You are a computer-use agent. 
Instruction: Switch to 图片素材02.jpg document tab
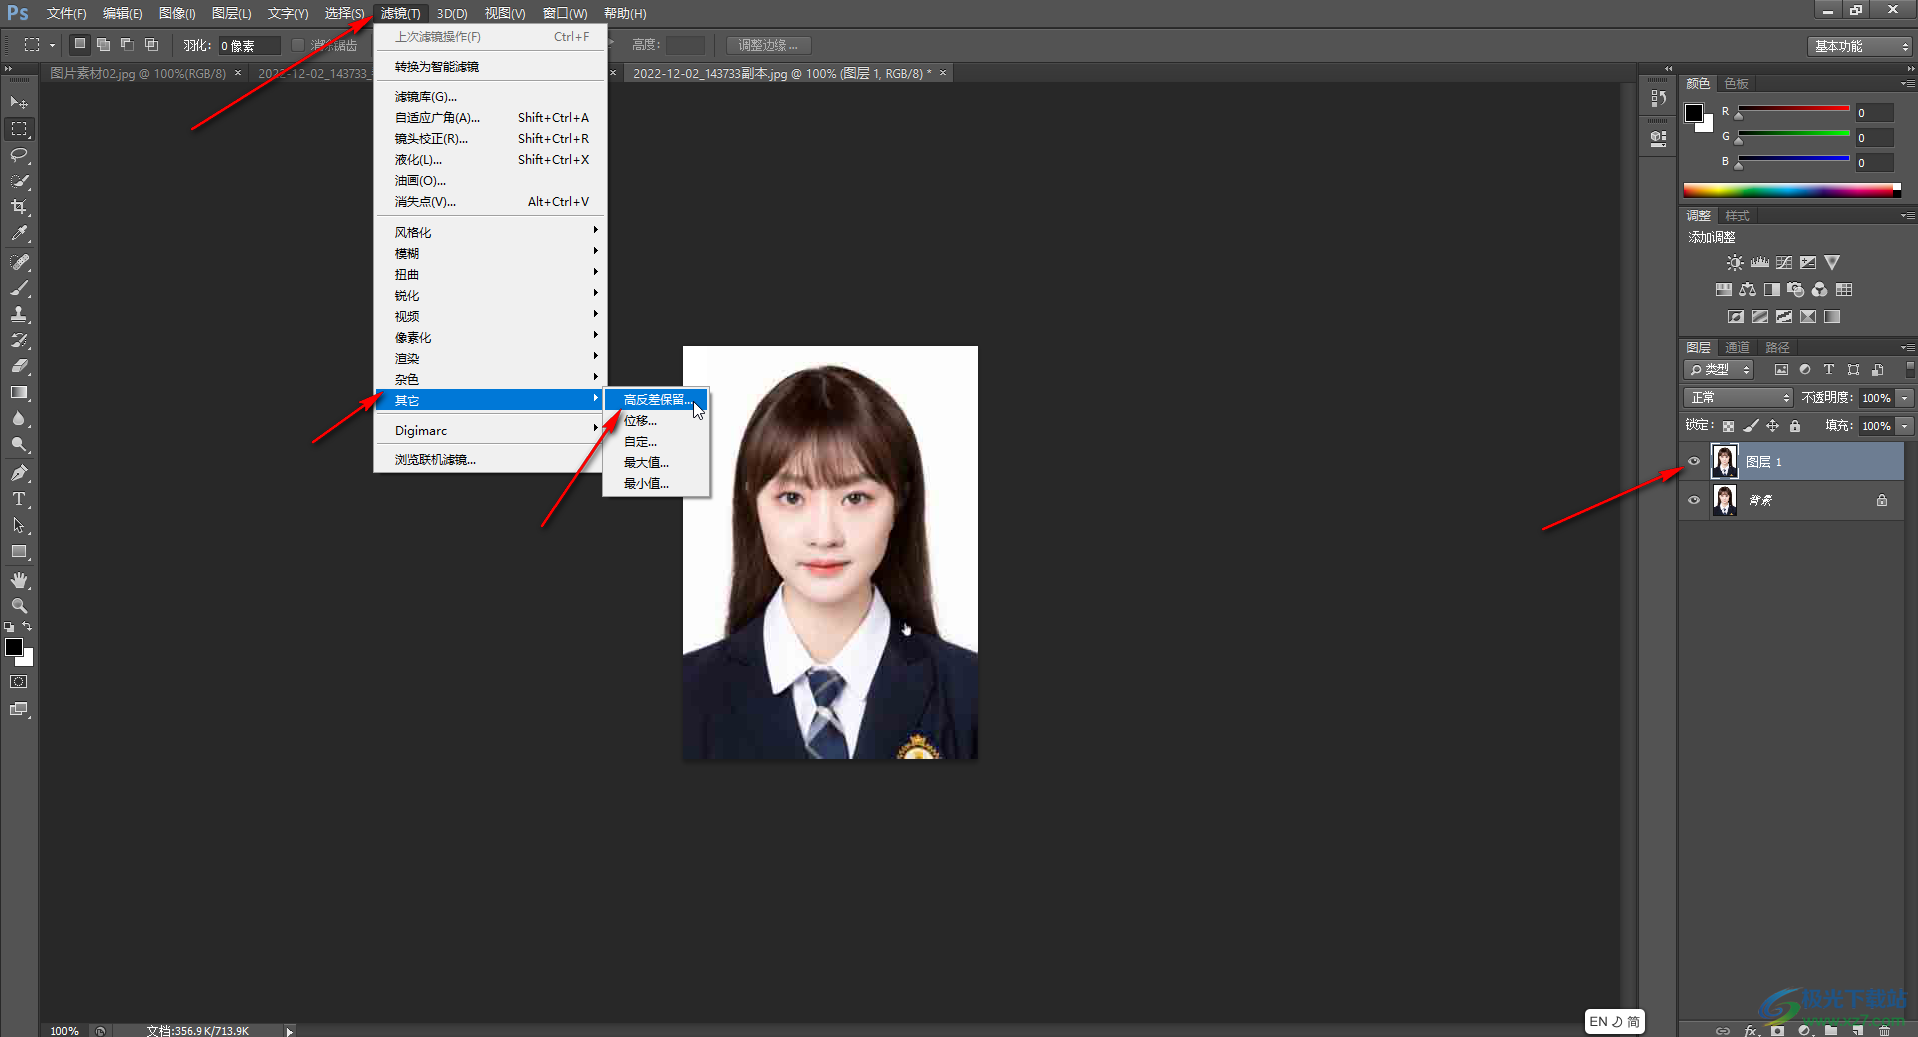138,73
